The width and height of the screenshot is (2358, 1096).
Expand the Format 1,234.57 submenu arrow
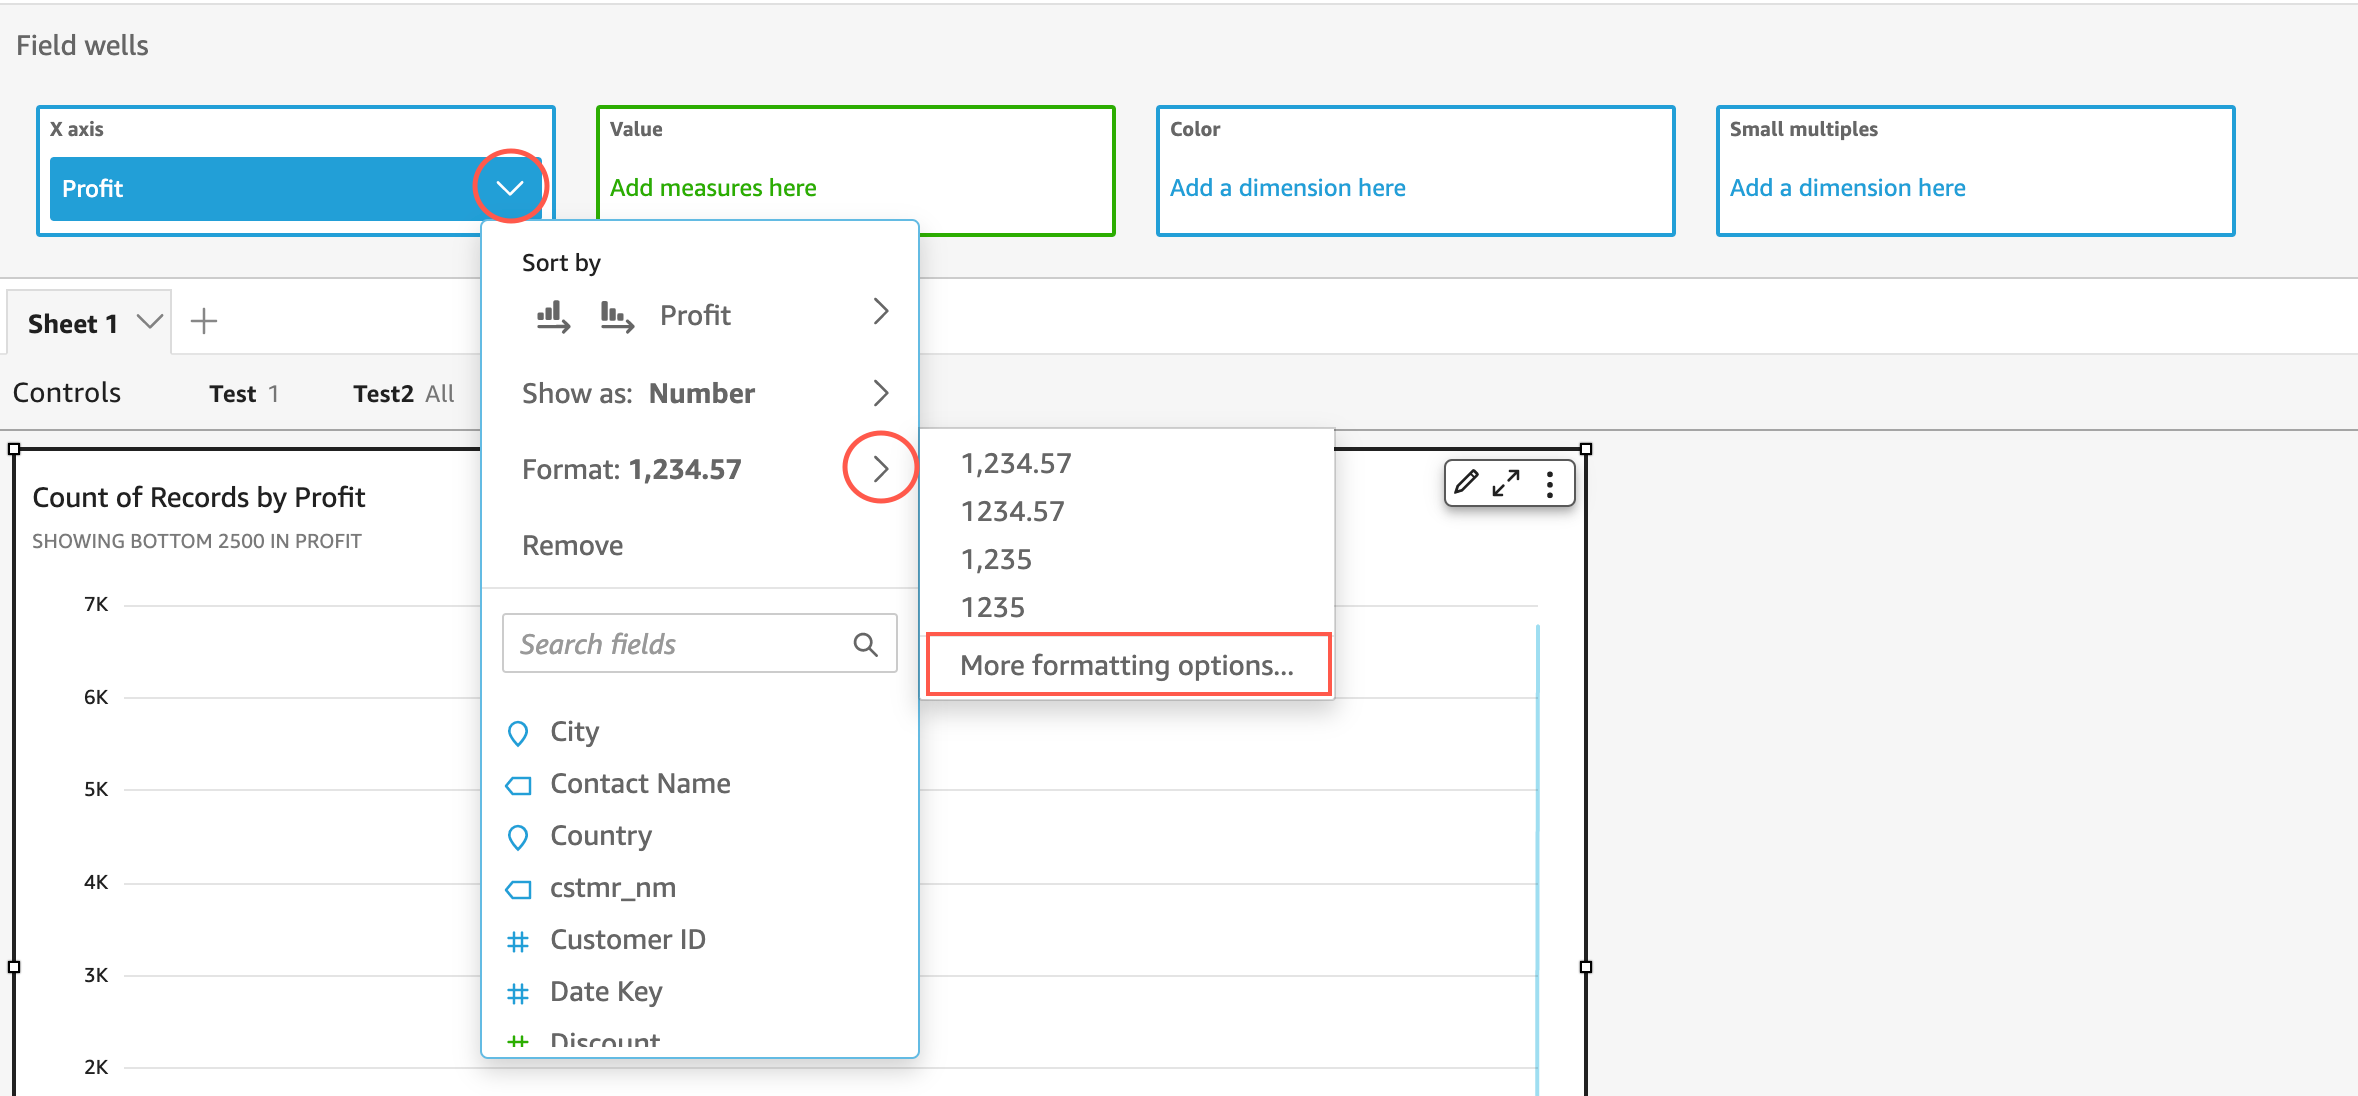880,468
